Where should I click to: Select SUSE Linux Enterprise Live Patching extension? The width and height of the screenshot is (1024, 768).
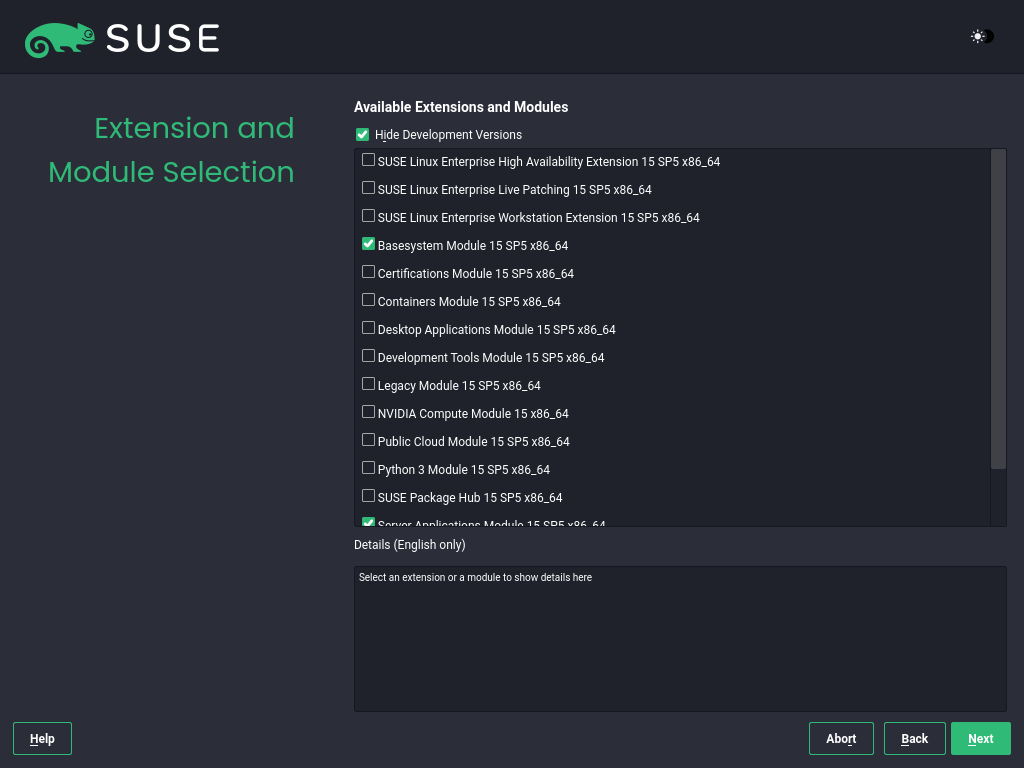pos(368,187)
